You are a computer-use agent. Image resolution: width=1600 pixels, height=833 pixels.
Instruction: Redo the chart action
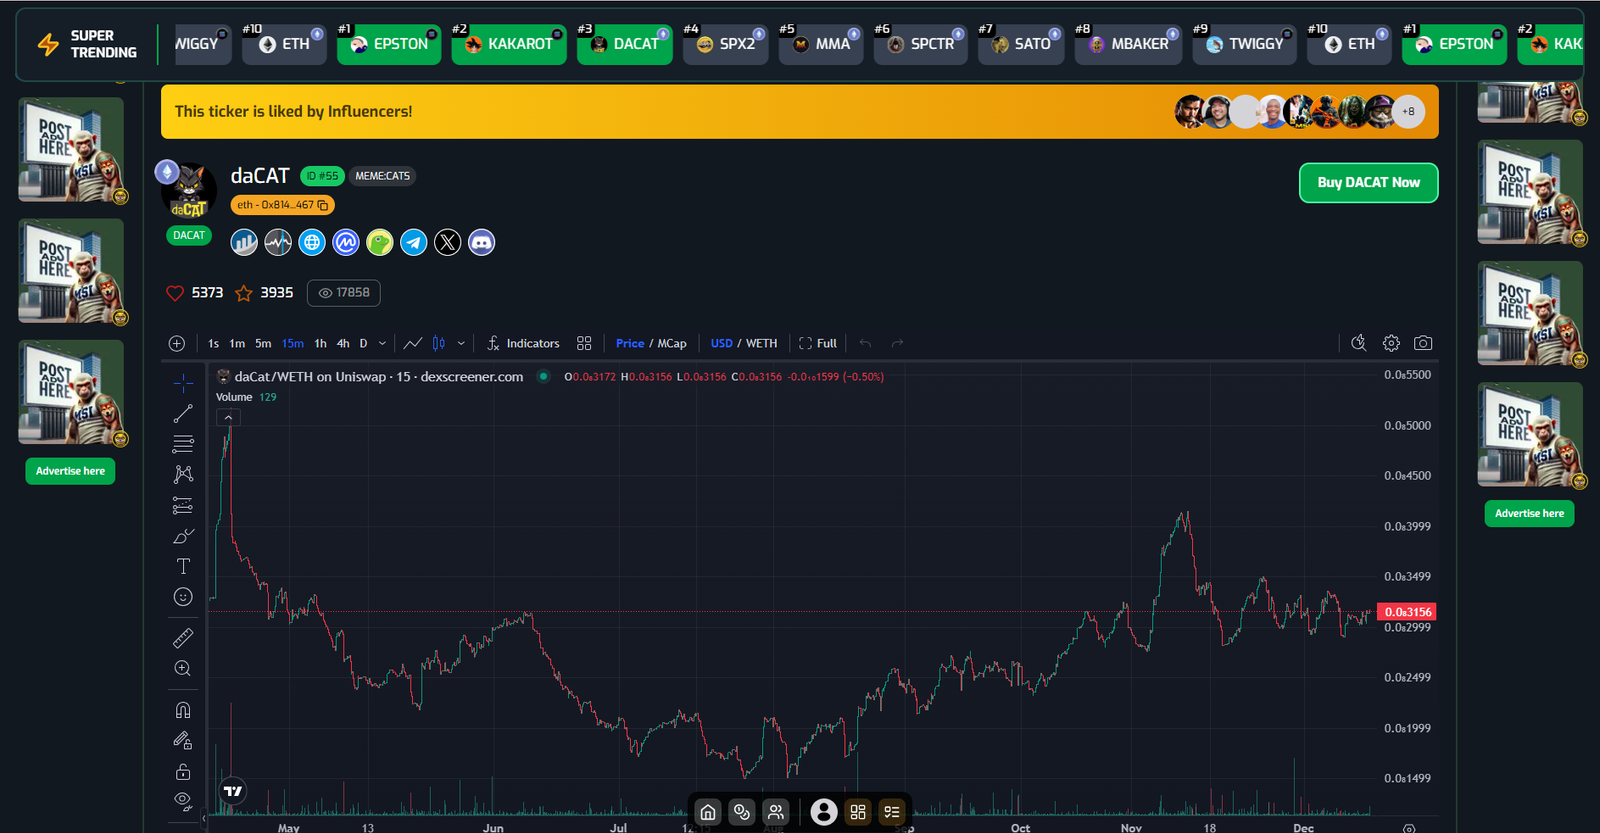[897, 343]
